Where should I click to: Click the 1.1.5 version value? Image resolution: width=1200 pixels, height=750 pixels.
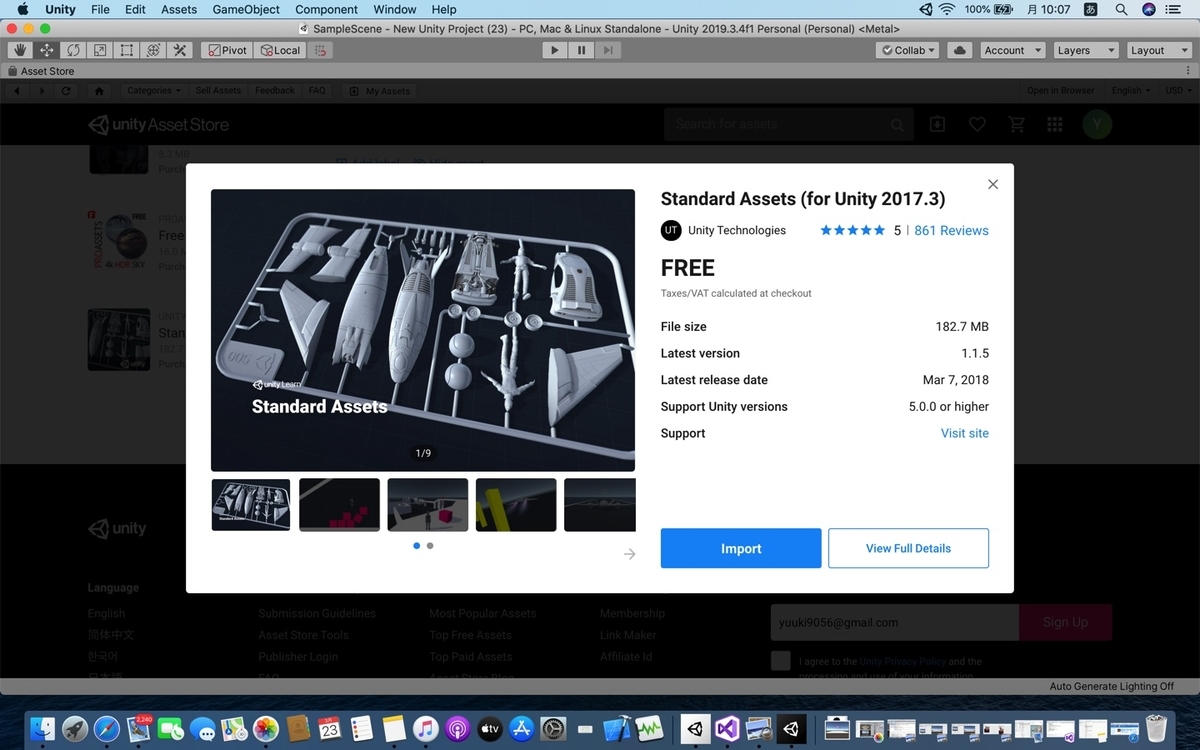[975, 353]
